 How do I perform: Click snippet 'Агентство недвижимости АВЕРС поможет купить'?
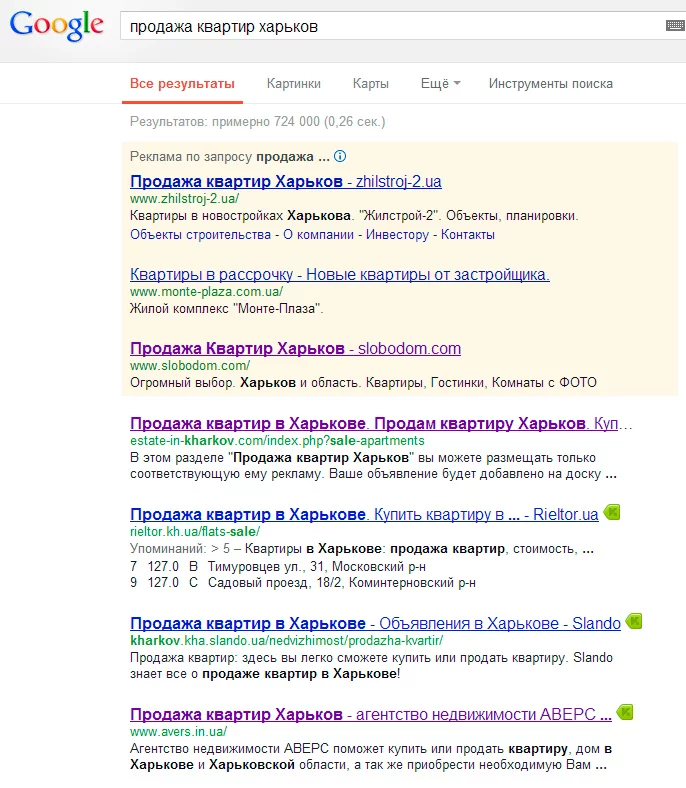[x=371, y=756]
